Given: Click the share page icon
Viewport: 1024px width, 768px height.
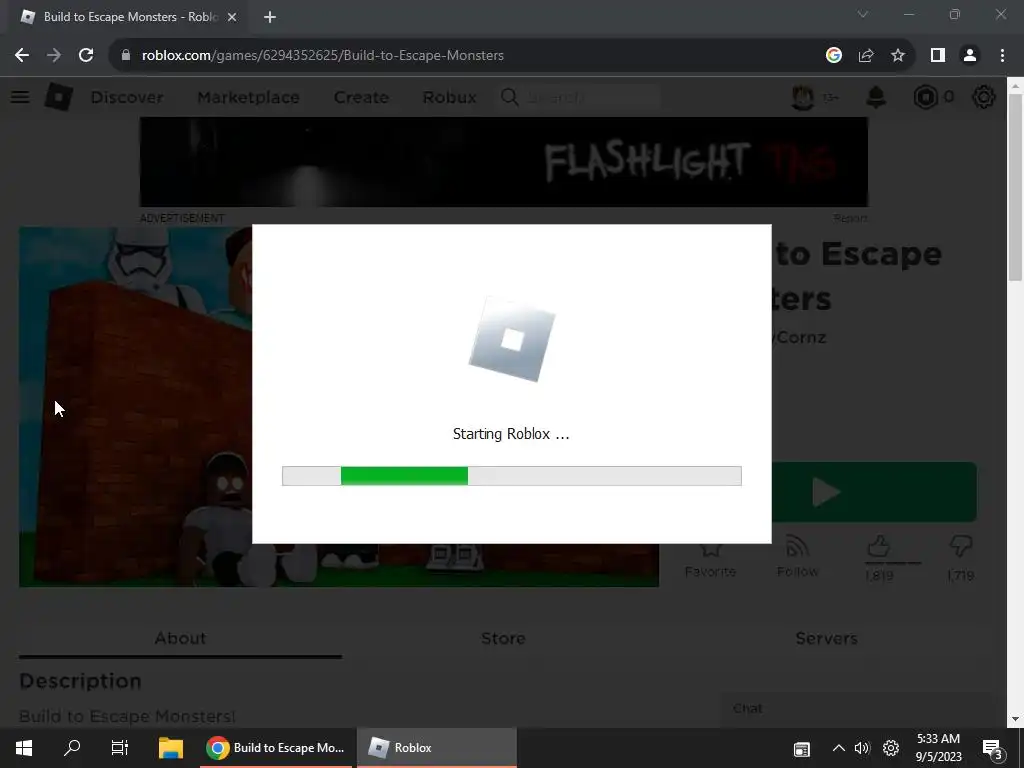Looking at the screenshot, I should coord(866,56).
